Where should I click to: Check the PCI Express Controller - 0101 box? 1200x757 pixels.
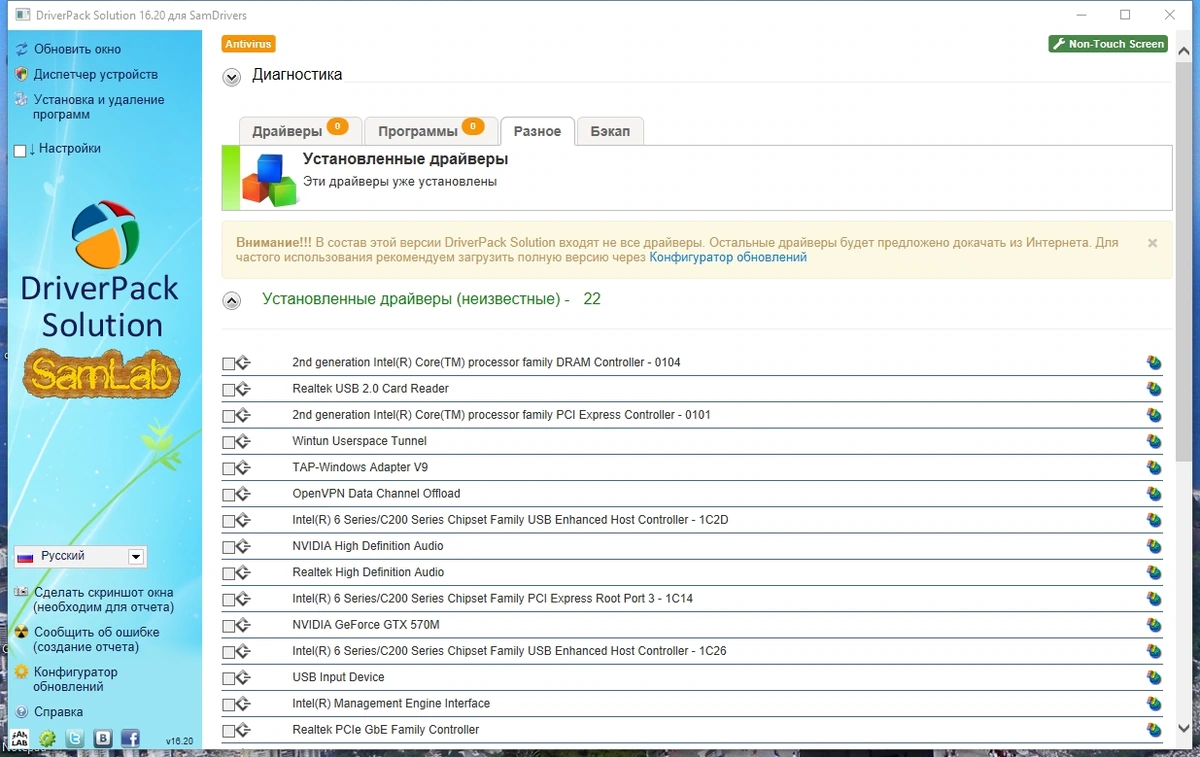pos(229,416)
